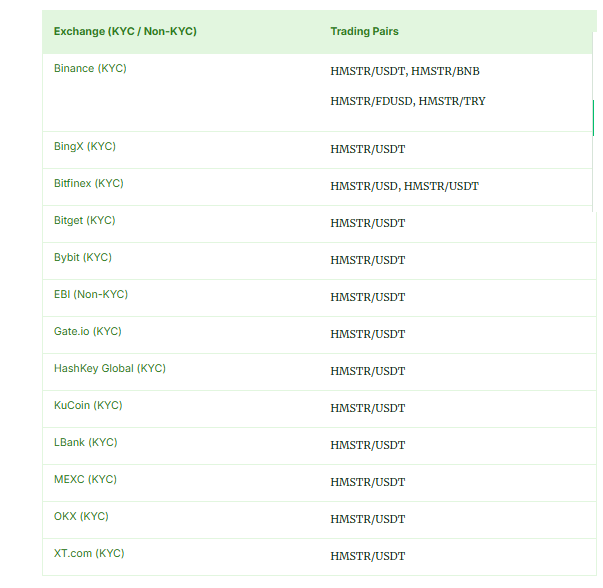Click the Bitget (KYC) exchange link
The width and height of the screenshot is (603, 588).
tap(85, 221)
